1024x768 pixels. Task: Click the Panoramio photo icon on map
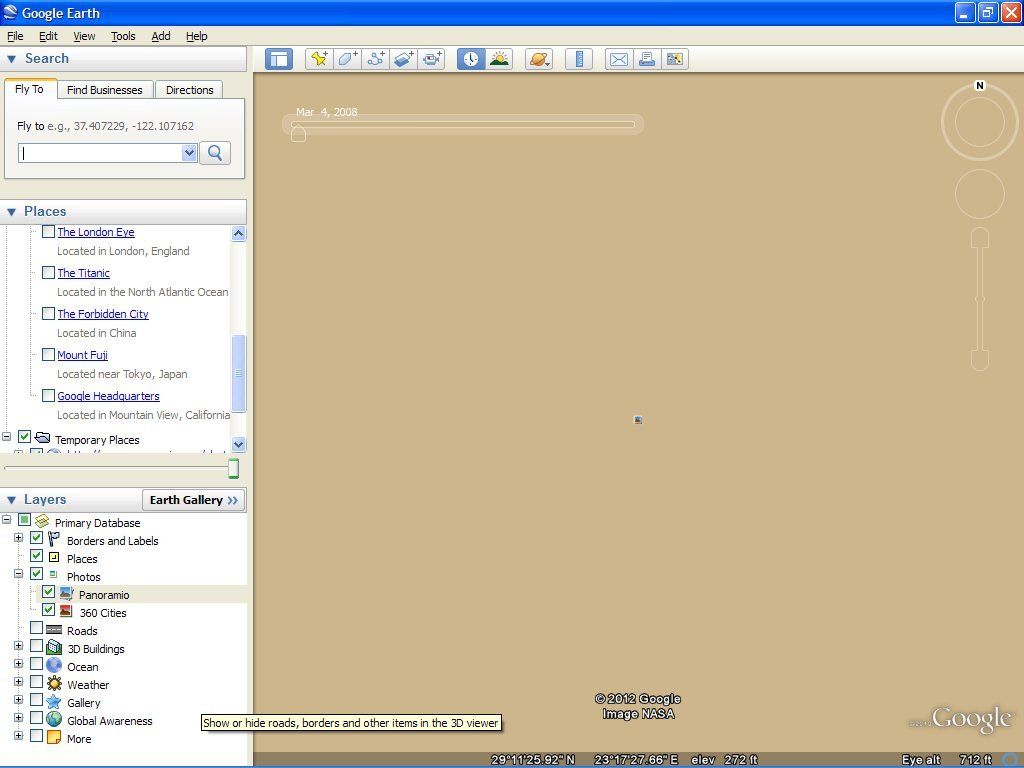pyautogui.click(x=638, y=420)
